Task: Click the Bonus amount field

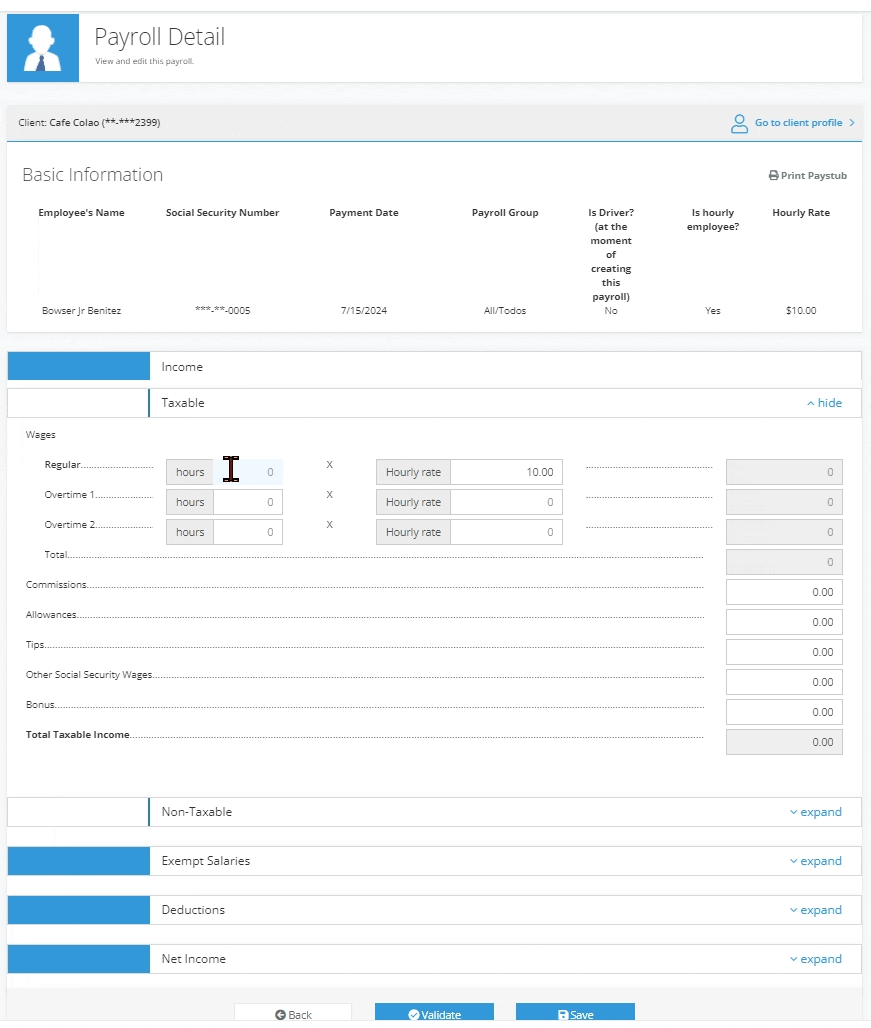Action: pos(784,712)
